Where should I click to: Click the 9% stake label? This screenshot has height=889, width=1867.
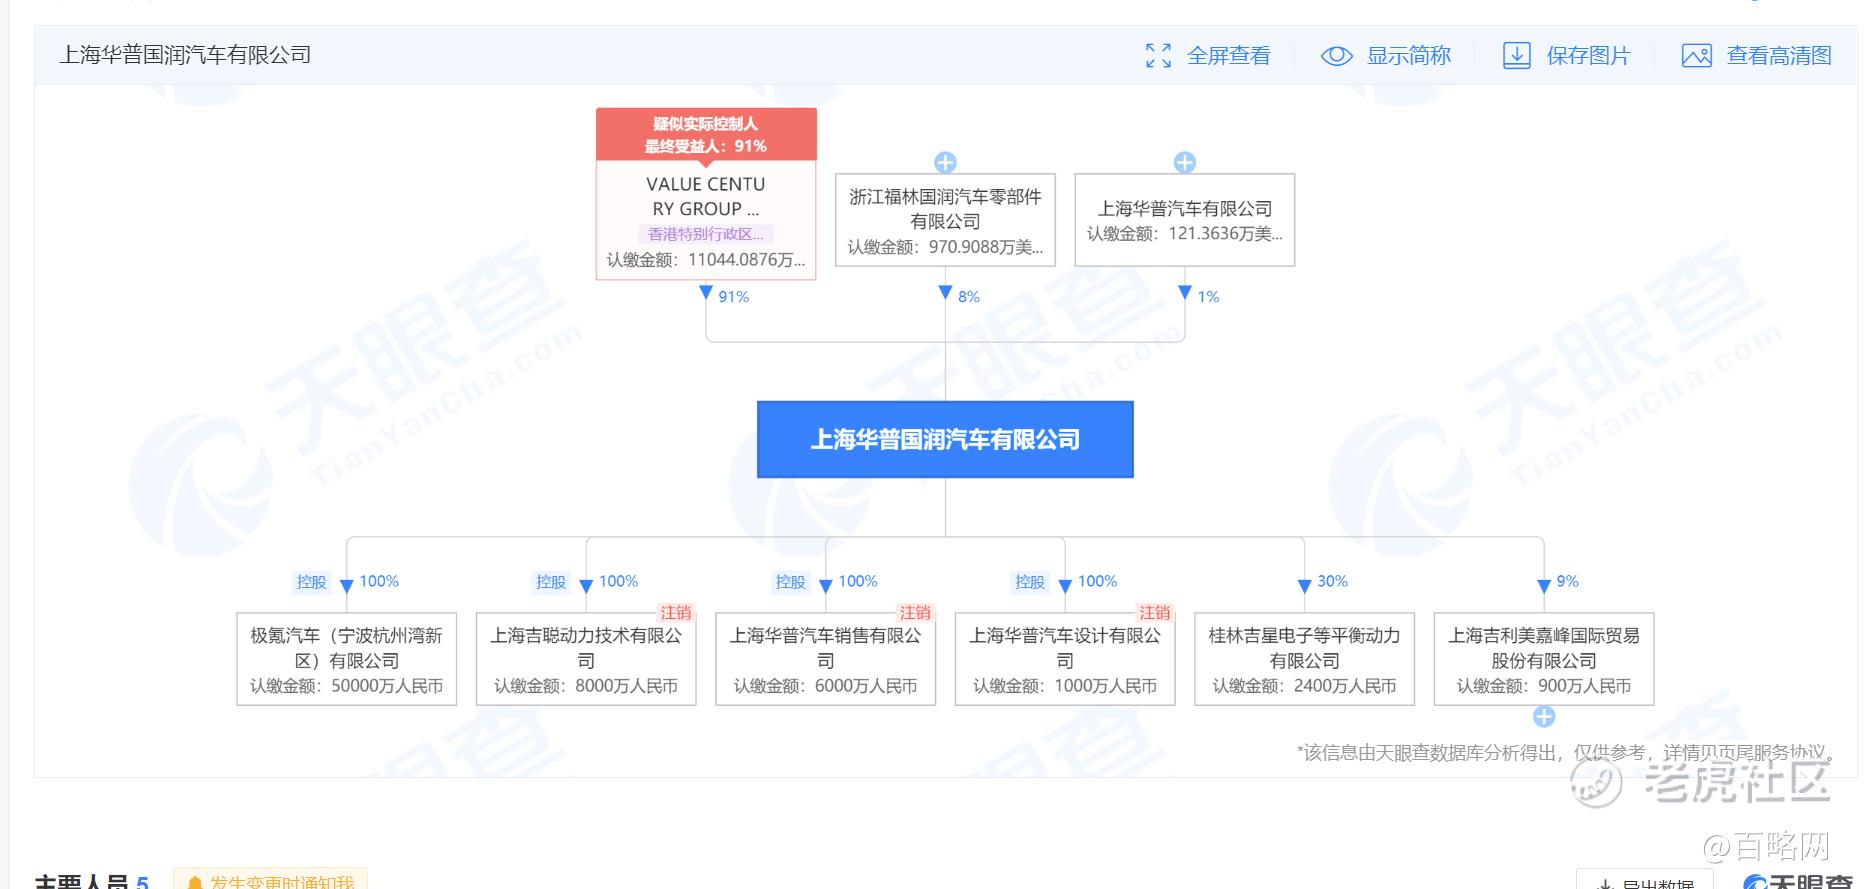tap(1567, 581)
